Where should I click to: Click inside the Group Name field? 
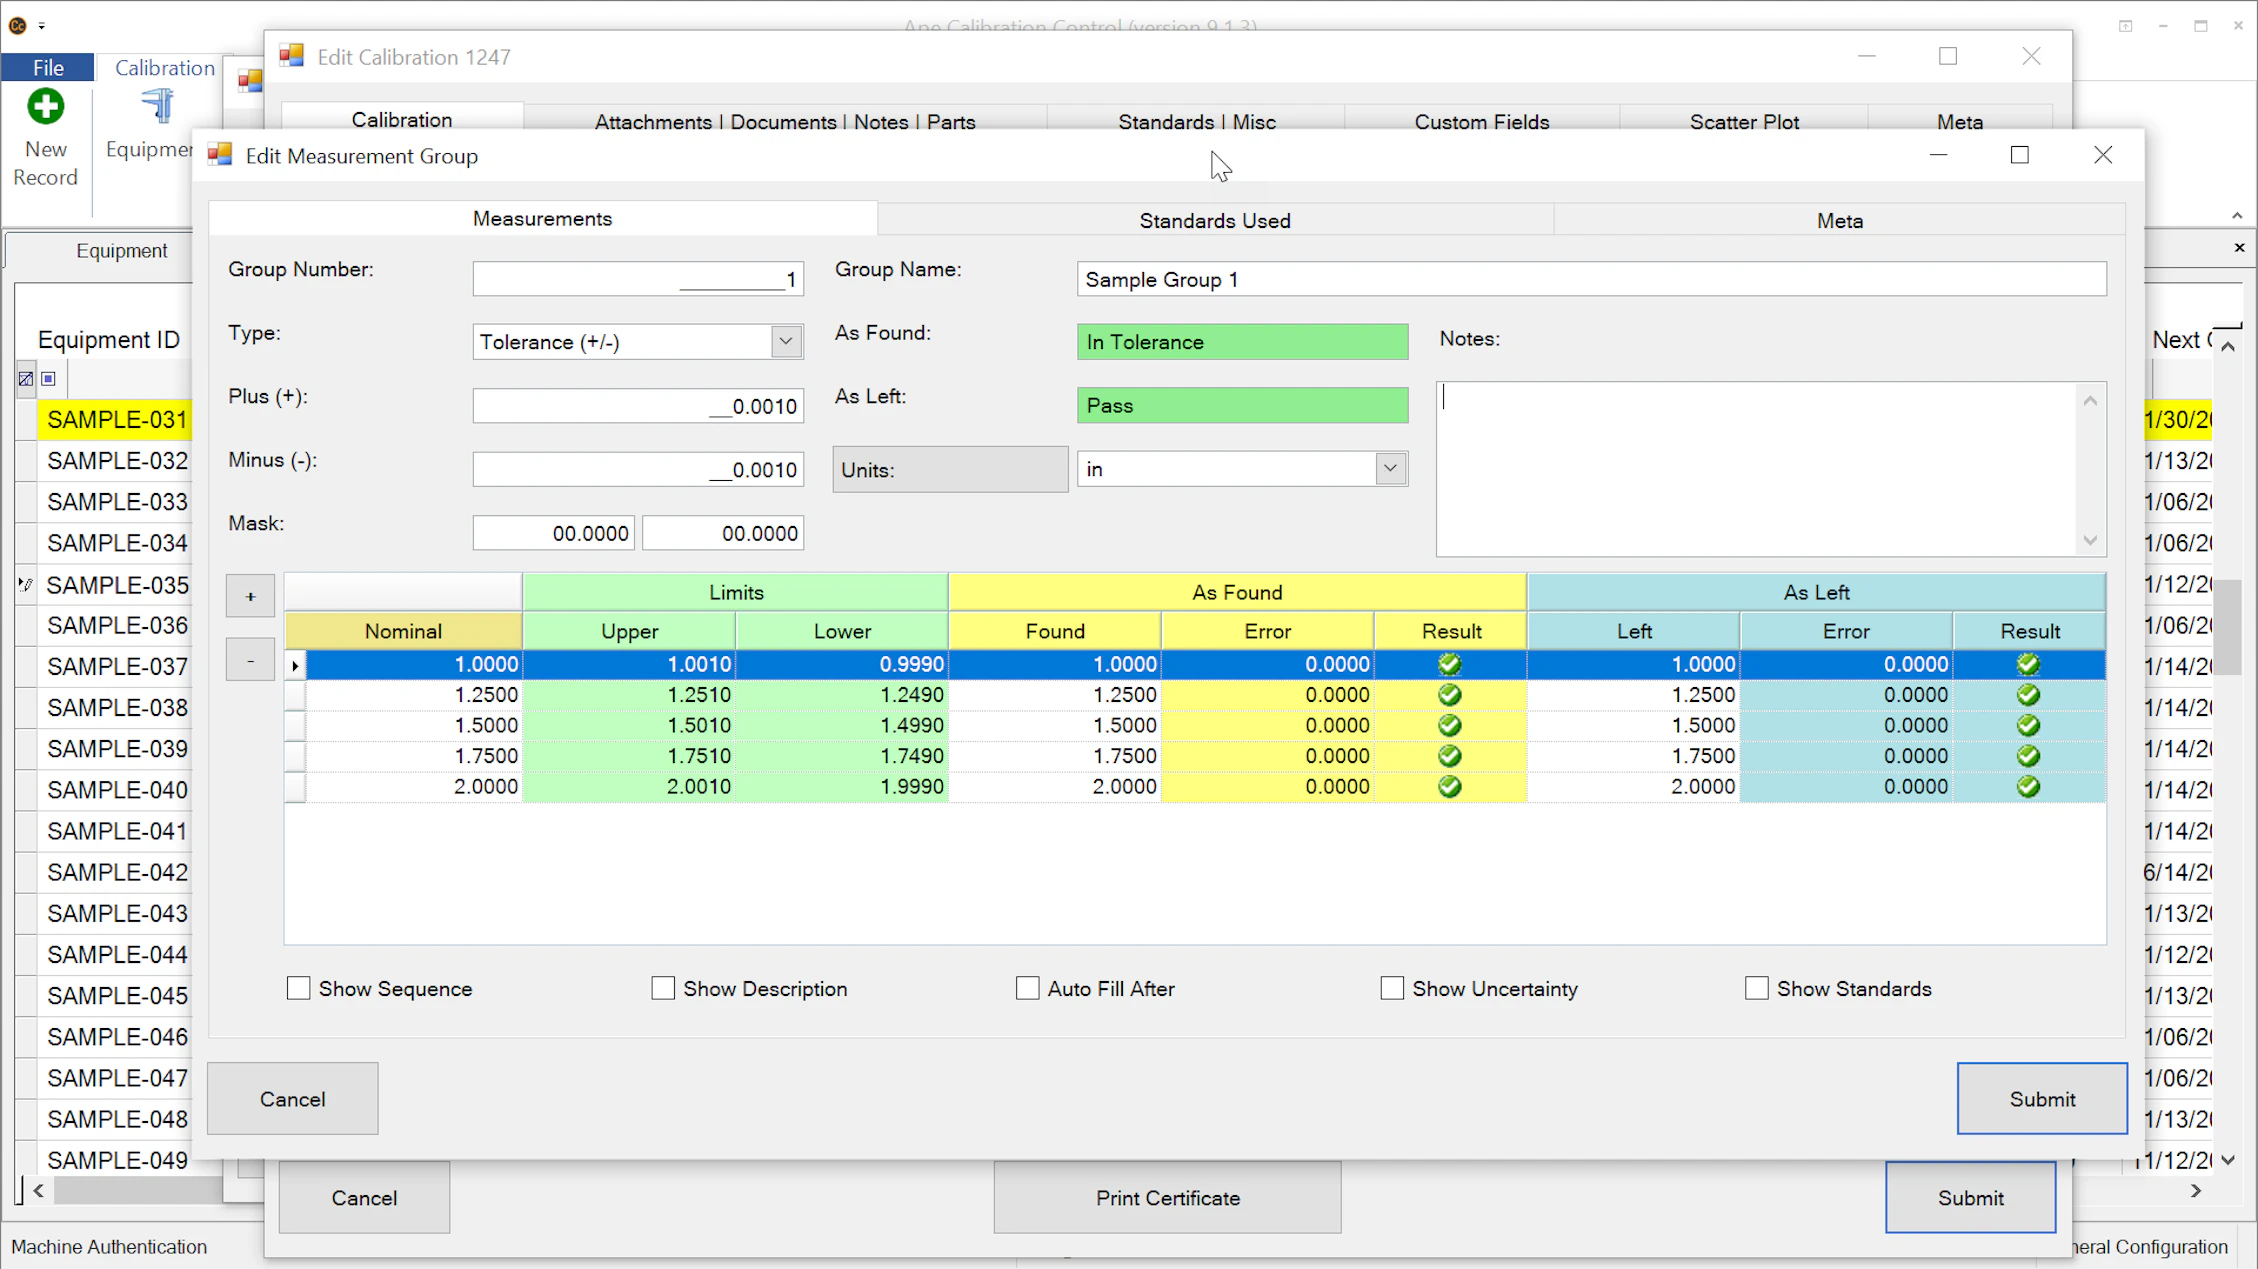pos(1590,279)
